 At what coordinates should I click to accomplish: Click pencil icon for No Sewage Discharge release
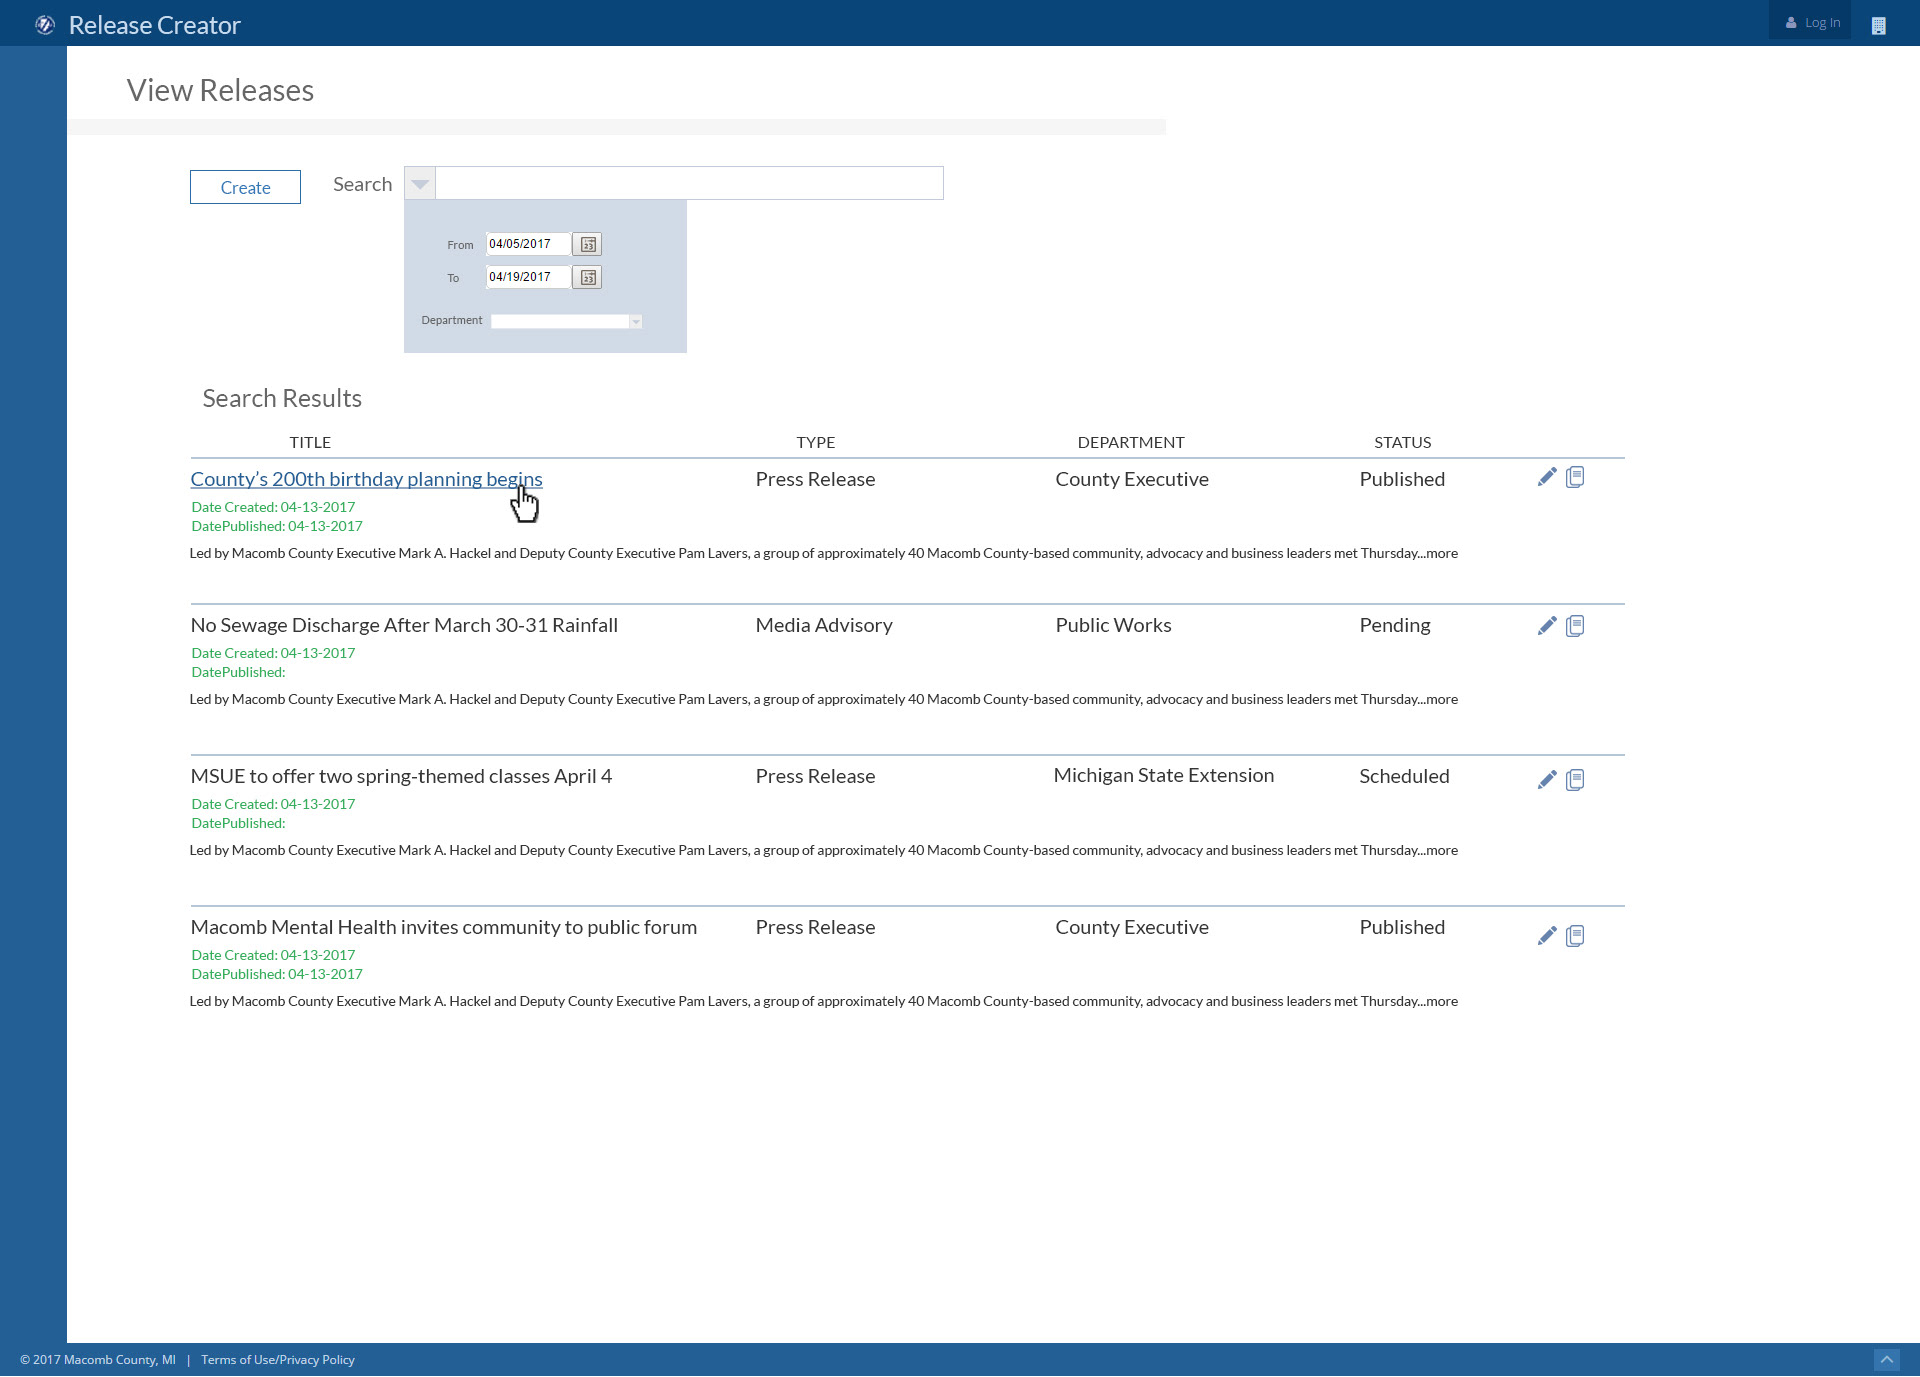click(x=1547, y=626)
